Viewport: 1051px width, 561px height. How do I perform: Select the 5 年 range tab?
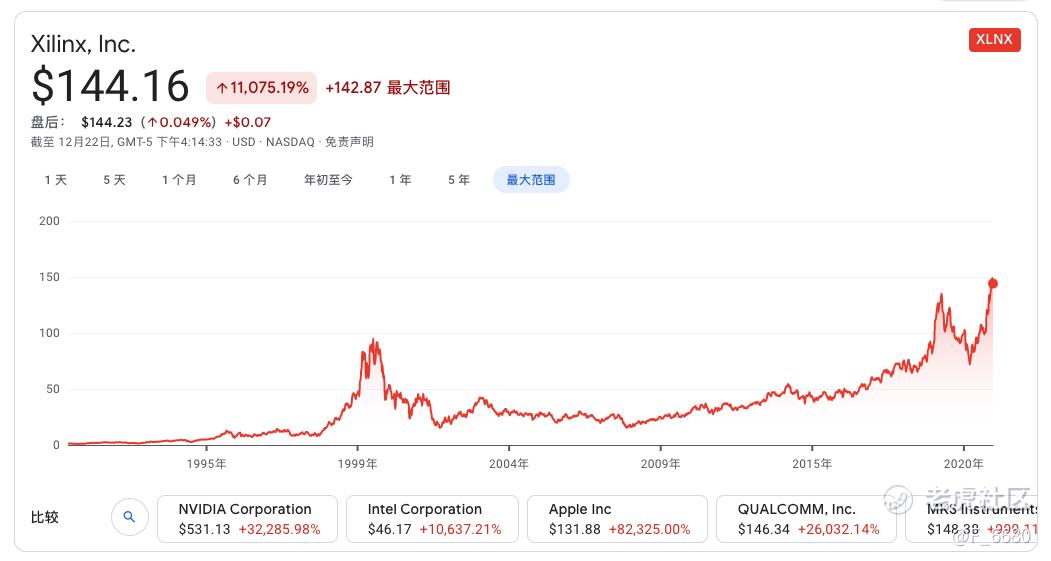459,180
